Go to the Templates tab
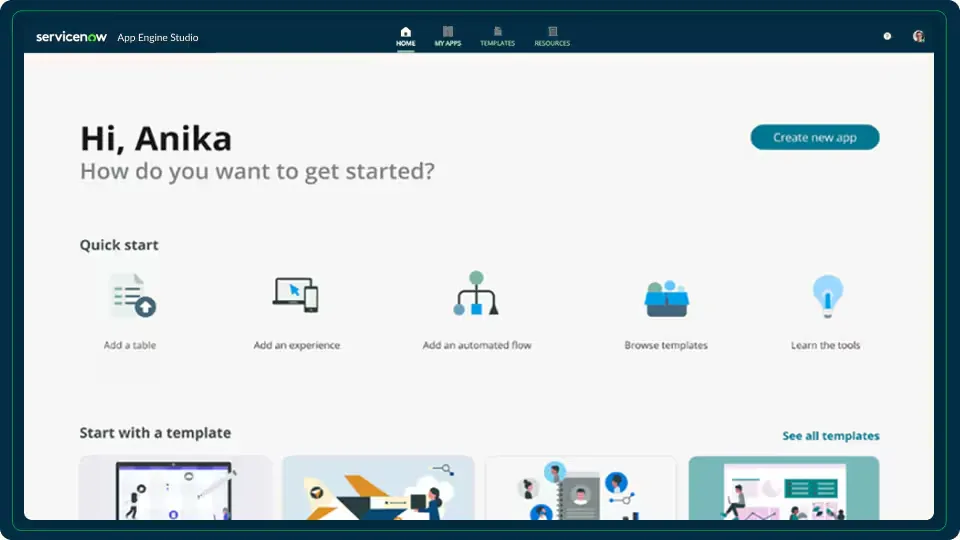 (497, 37)
